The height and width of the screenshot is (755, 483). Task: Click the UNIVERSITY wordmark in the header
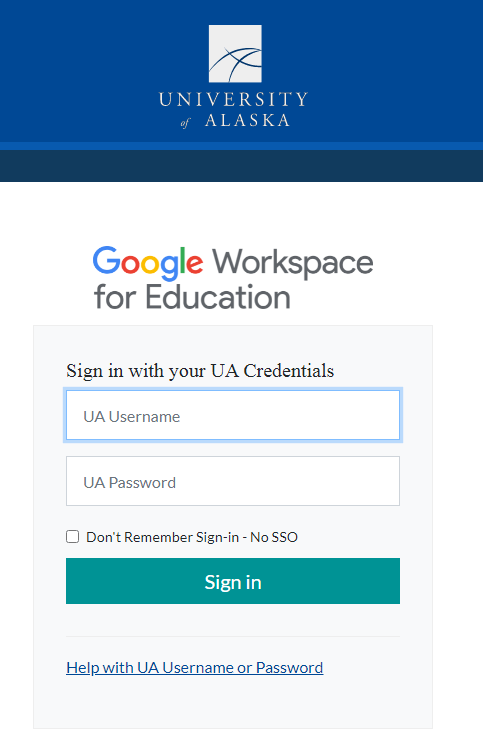pyautogui.click(x=233, y=99)
